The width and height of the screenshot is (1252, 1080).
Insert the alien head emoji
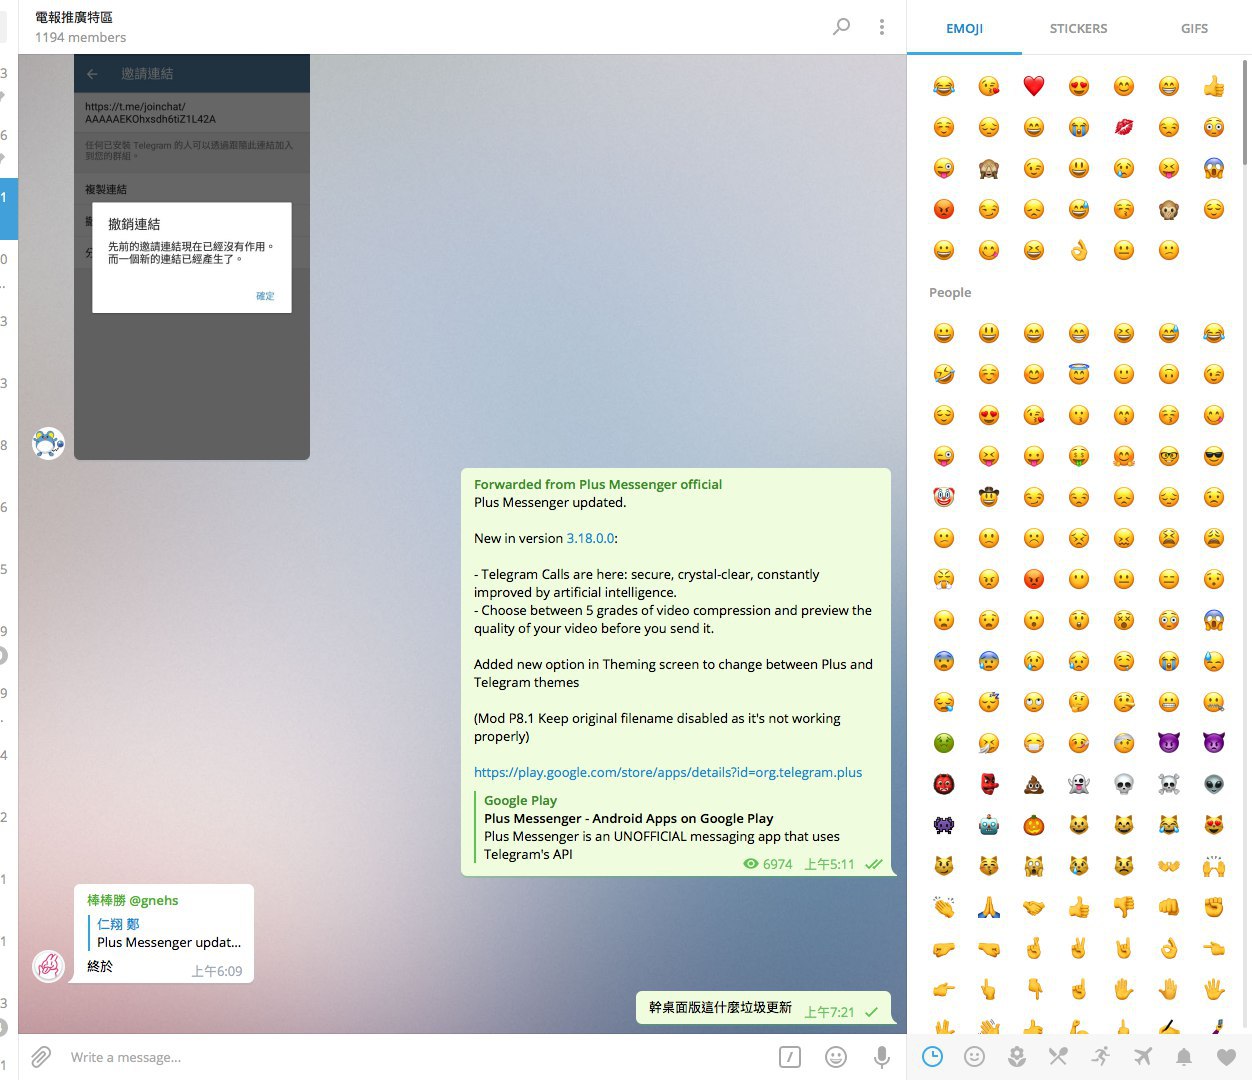pyautogui.click(x=1214, y=784)
